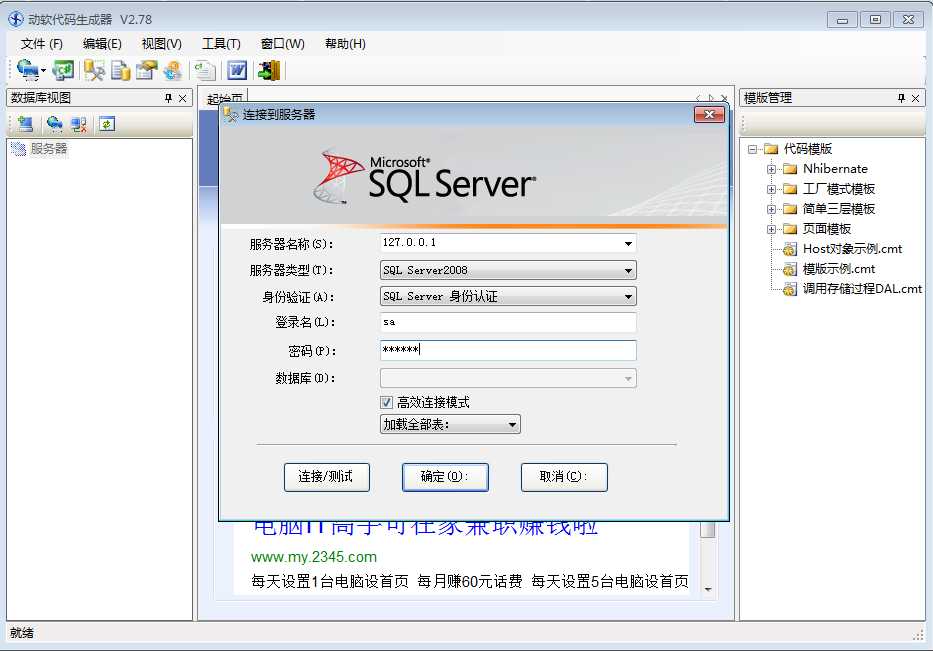The height and width of the screenshot is (651, 933).
Task: Click the database server connection toolbar icon
Action: 26,70
